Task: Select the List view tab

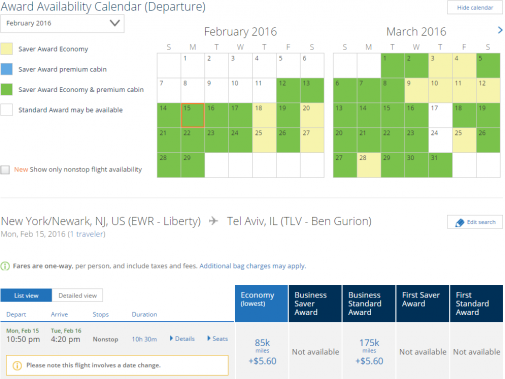Action: (26, 296)
